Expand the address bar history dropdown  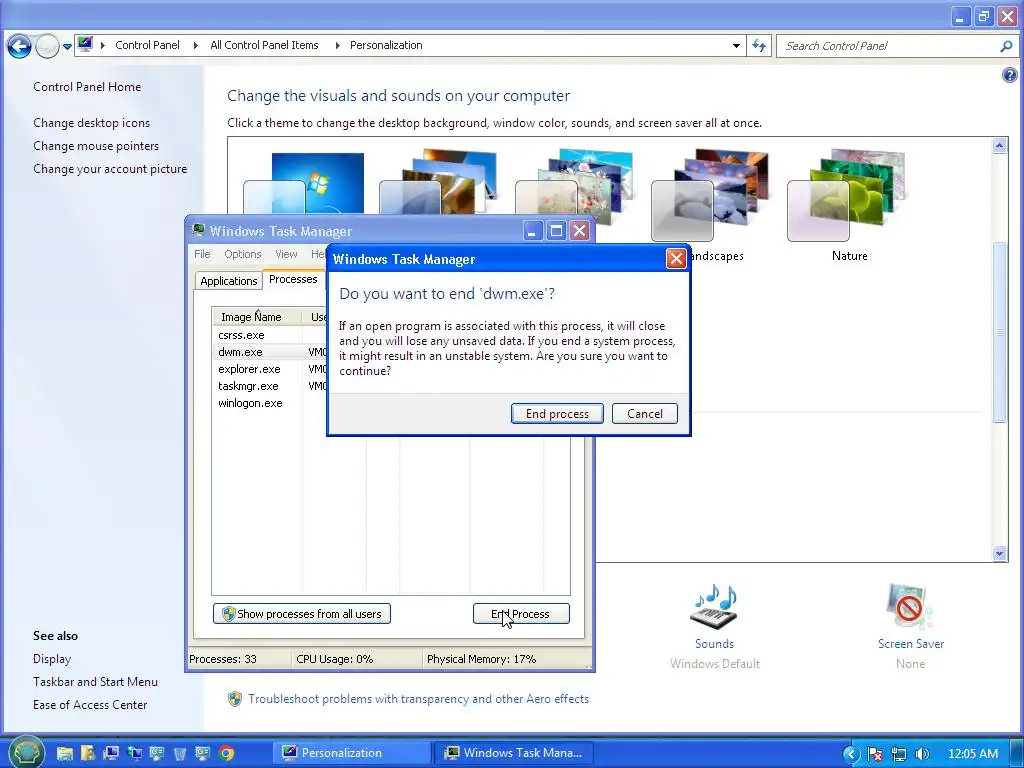736,46
